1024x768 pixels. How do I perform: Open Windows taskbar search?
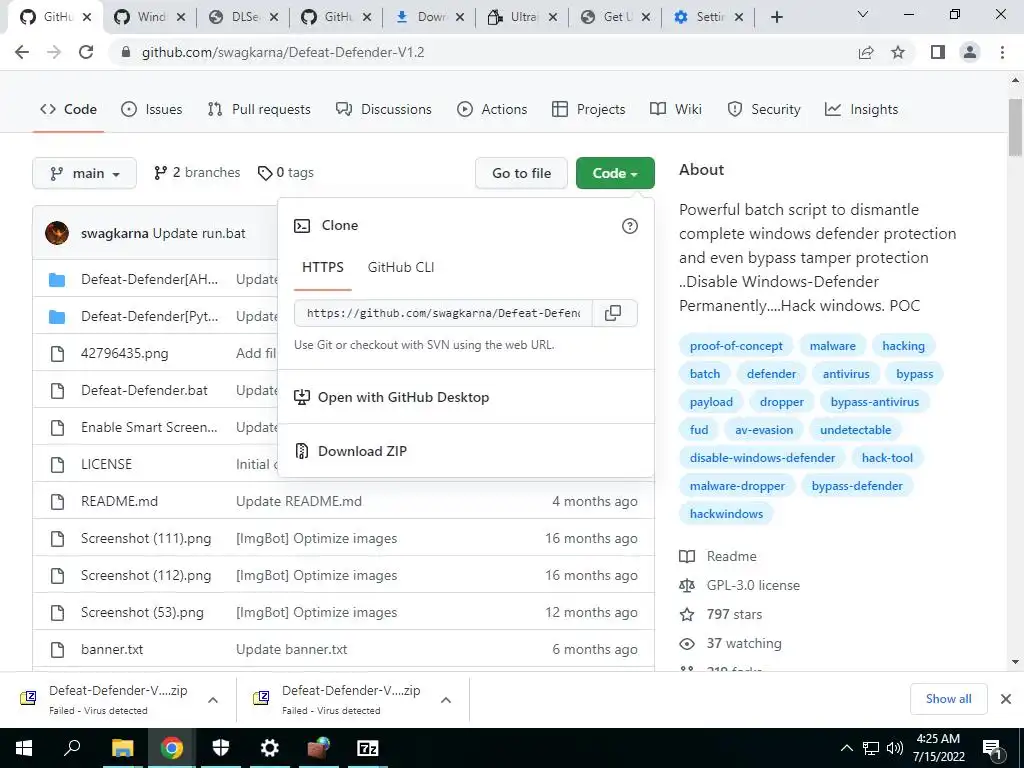[x=72, y=748]
